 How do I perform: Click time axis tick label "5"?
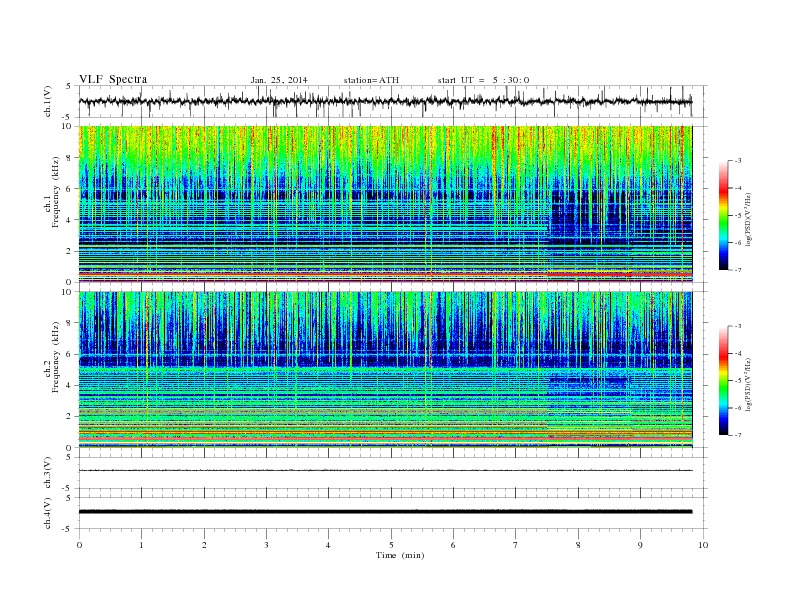391,545
